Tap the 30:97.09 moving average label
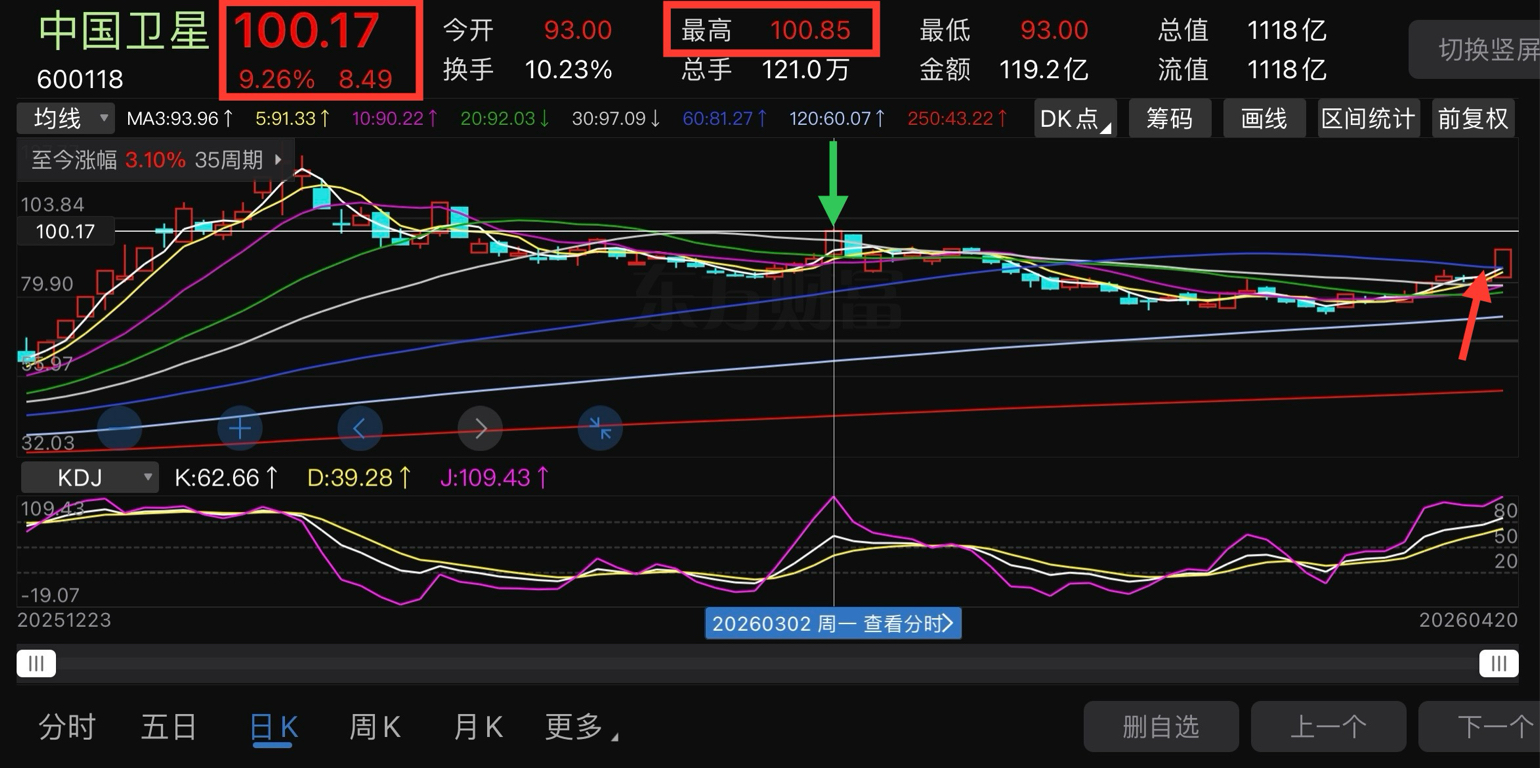Image resolution: width=1540 pixels, height=768 pixels. tap(617, 119)
